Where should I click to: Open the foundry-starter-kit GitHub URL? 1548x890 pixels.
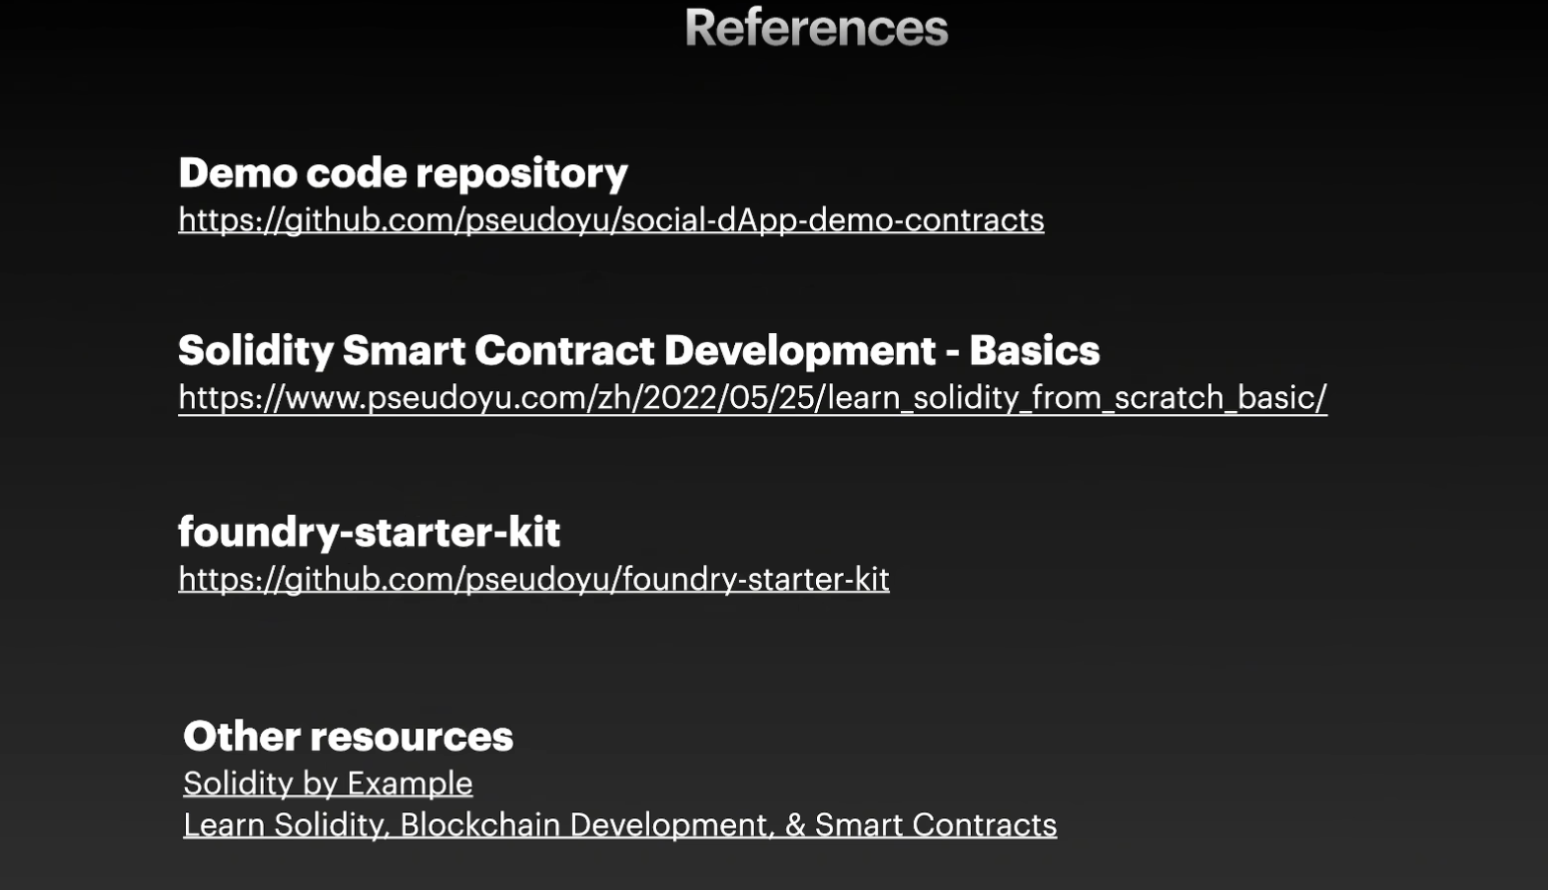[x=533, y=579]
